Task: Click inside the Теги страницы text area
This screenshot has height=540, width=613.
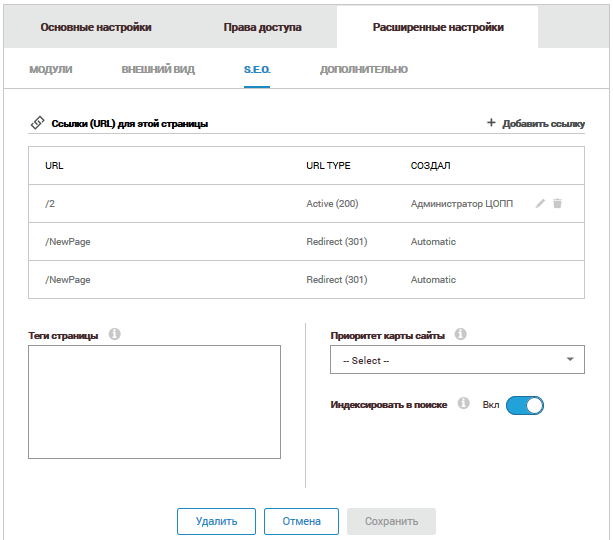Action: point(154,402)
